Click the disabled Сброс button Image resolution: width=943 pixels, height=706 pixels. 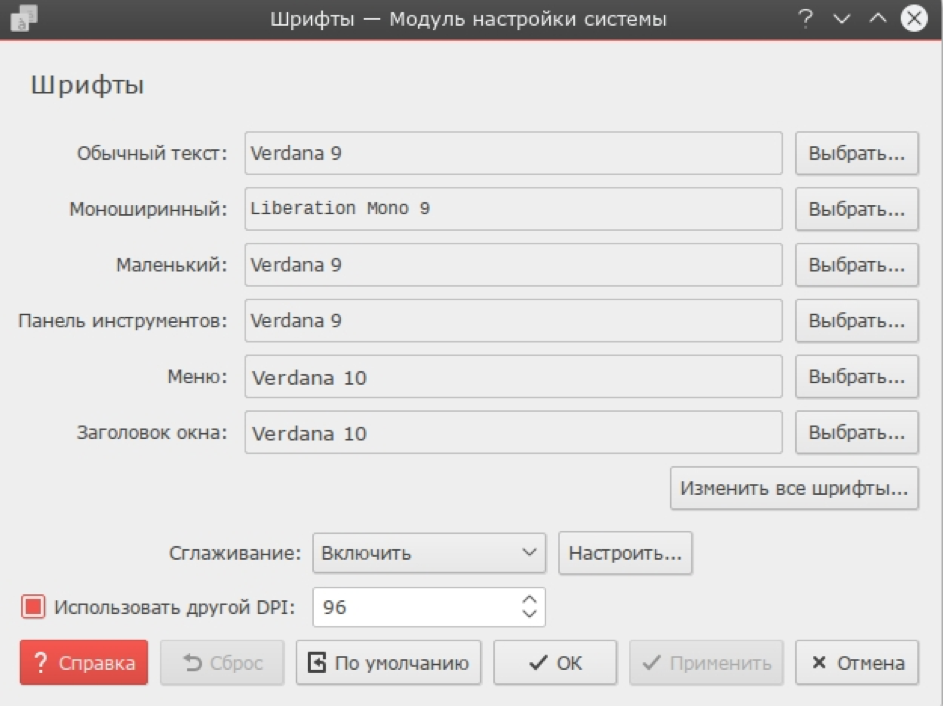coord(222,663)
